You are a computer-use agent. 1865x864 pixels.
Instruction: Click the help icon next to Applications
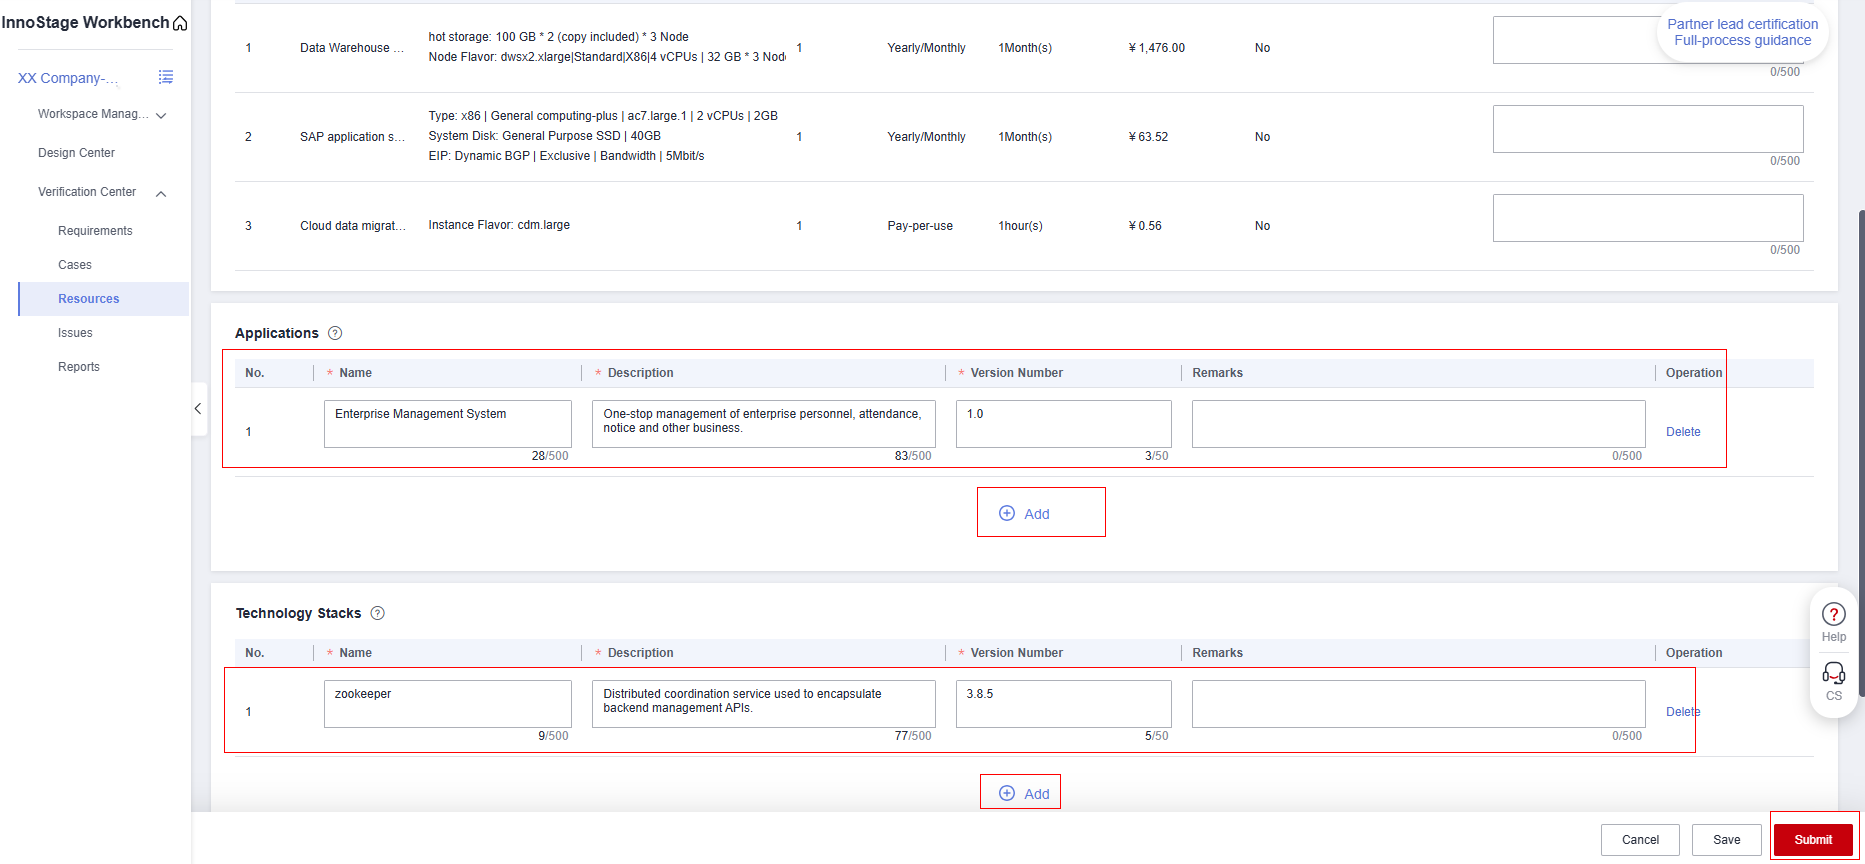tap(335, 333)
